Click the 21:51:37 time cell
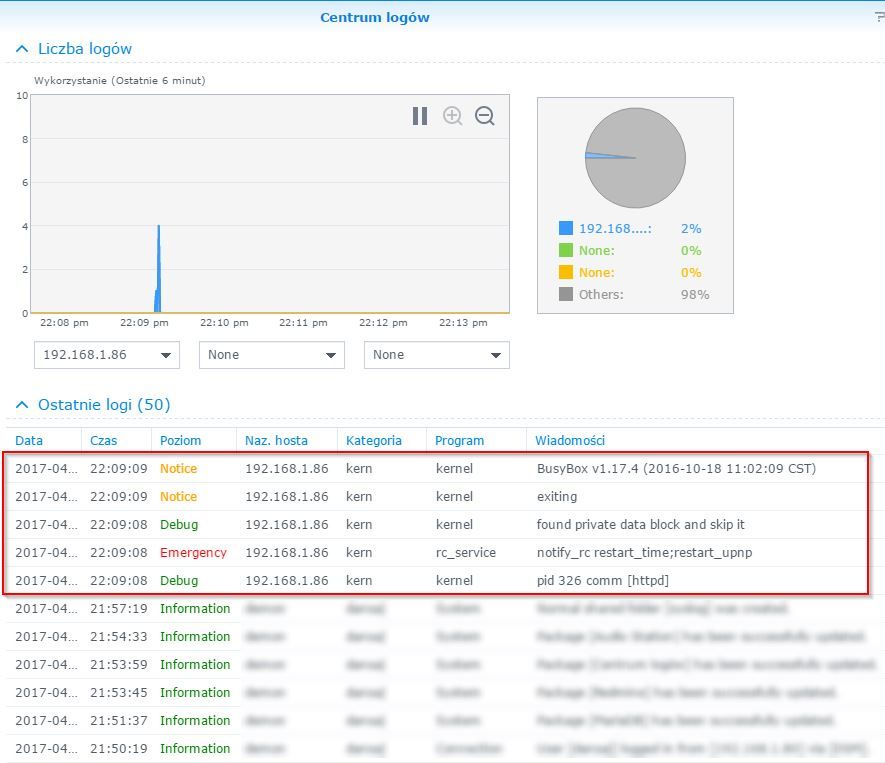This screenshot has width=885, height=763. [x=119, y=721]
